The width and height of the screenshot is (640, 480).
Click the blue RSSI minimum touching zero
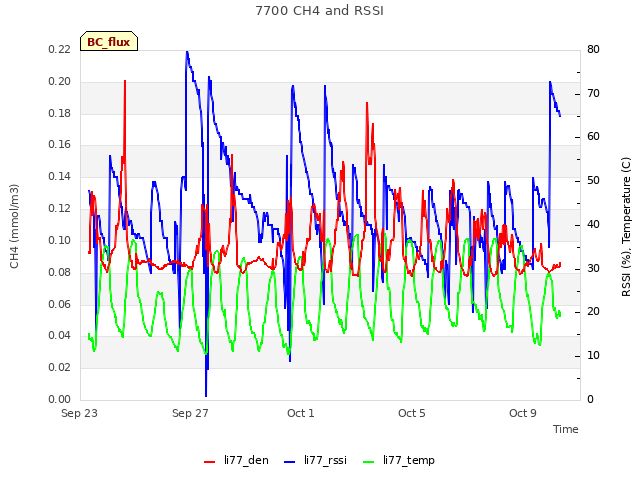click(206, 395)
